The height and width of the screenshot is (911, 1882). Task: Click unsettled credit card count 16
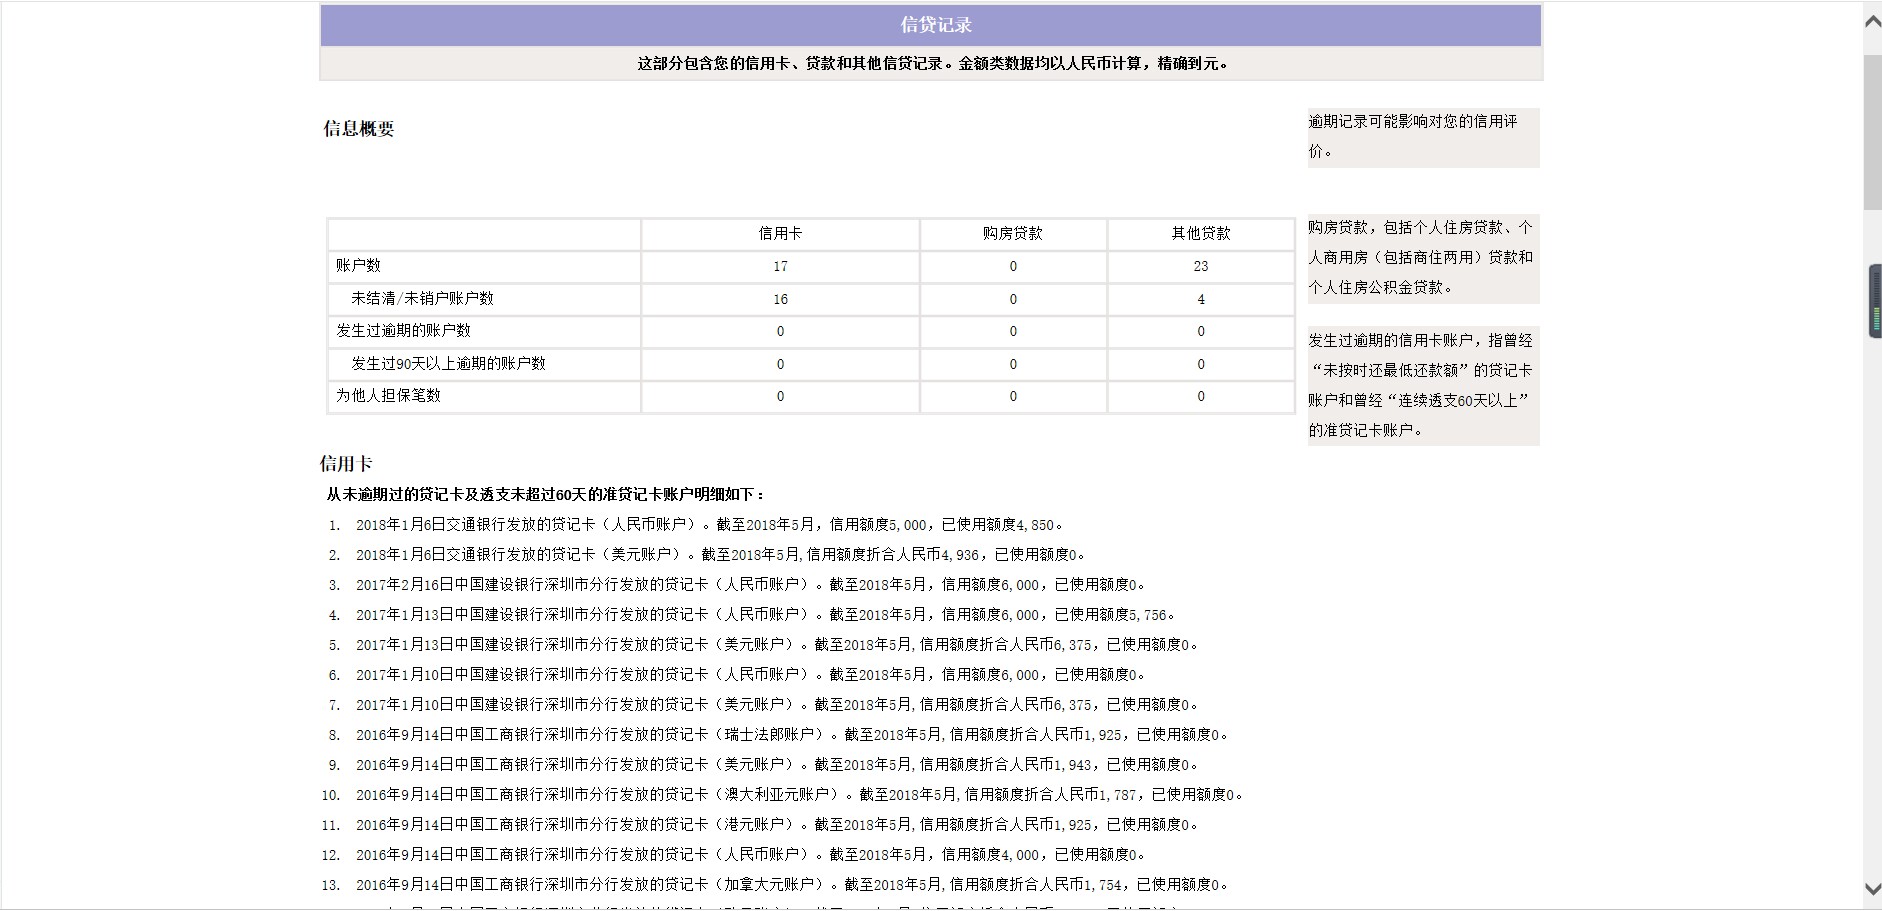click(x=780, y=300)
